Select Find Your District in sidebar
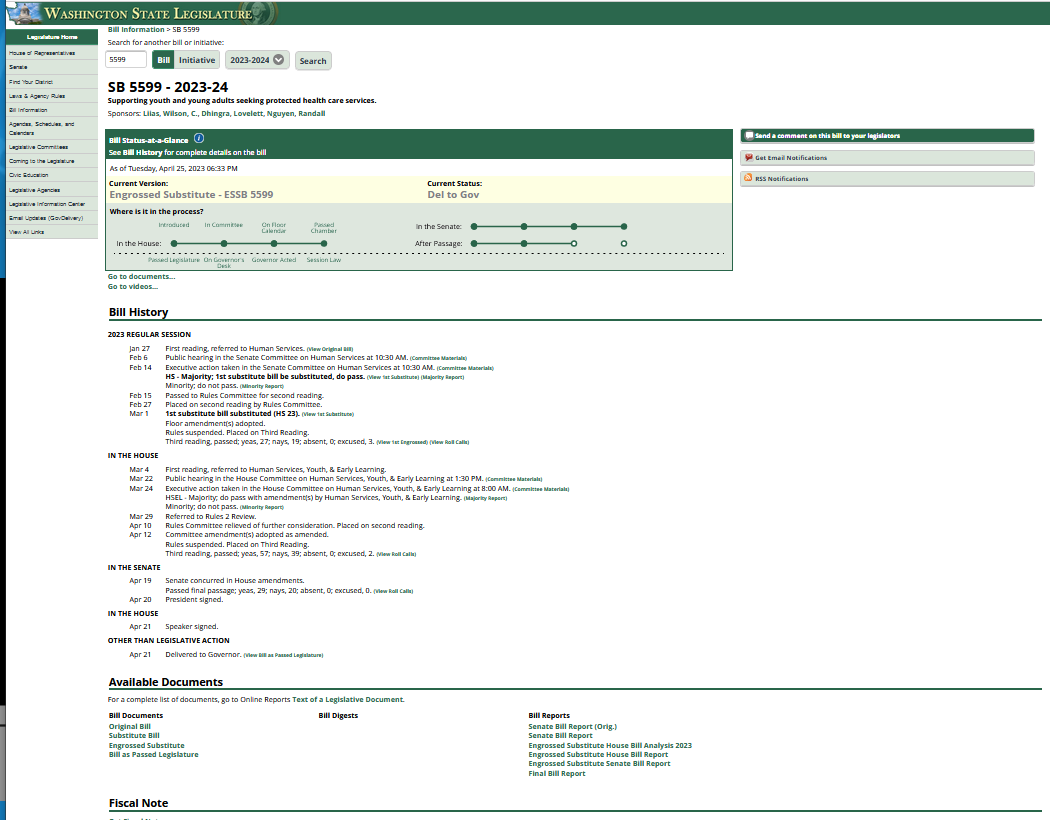The width and height of the screenshot is (1050, 820). click(31, 82)
